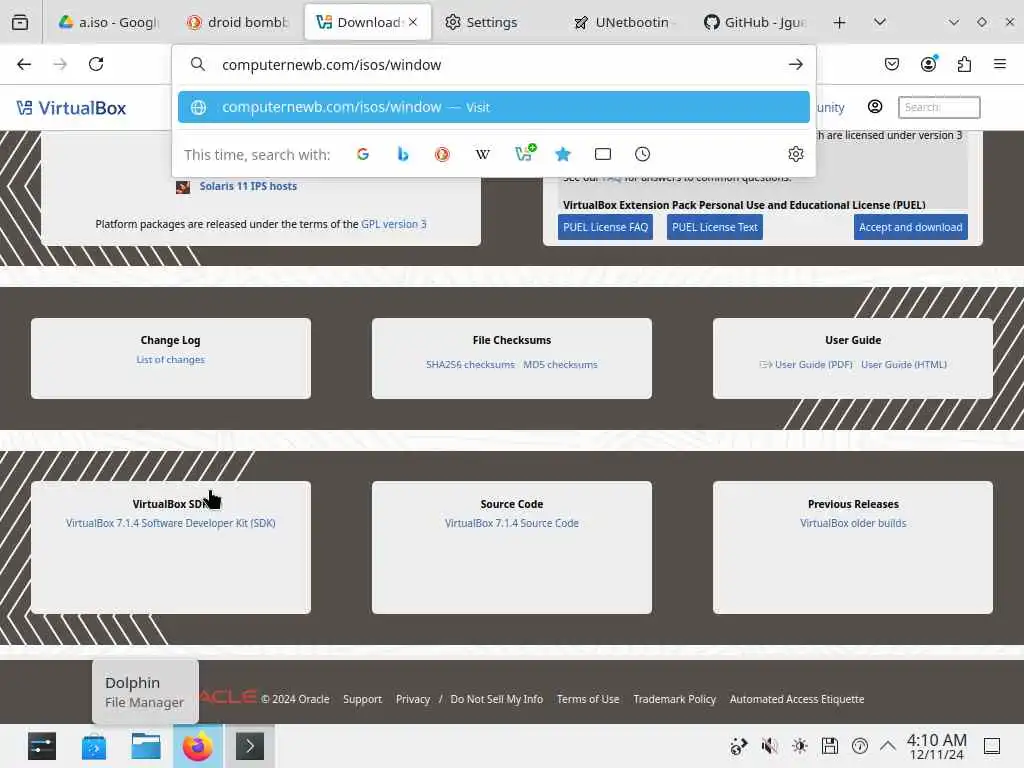The width and height of the screenshot is (1024, 768).
Task: Open the Discover software center from the taskbar
Action: (94, 746)
